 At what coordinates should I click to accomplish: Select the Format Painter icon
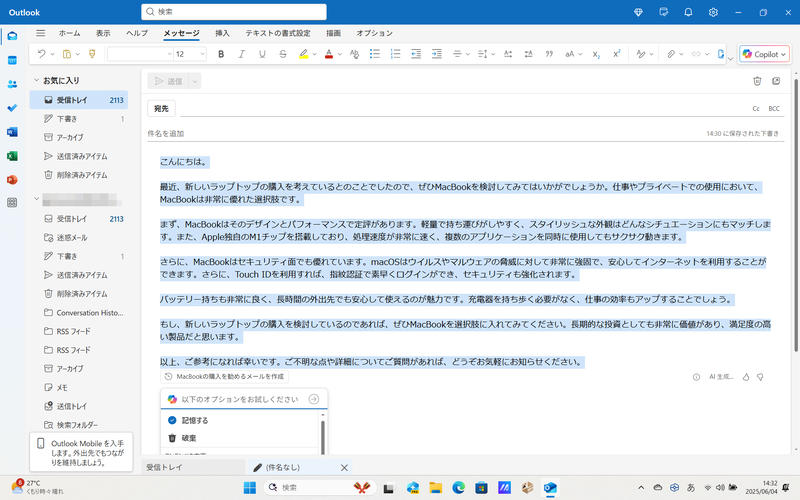point(92,54)
